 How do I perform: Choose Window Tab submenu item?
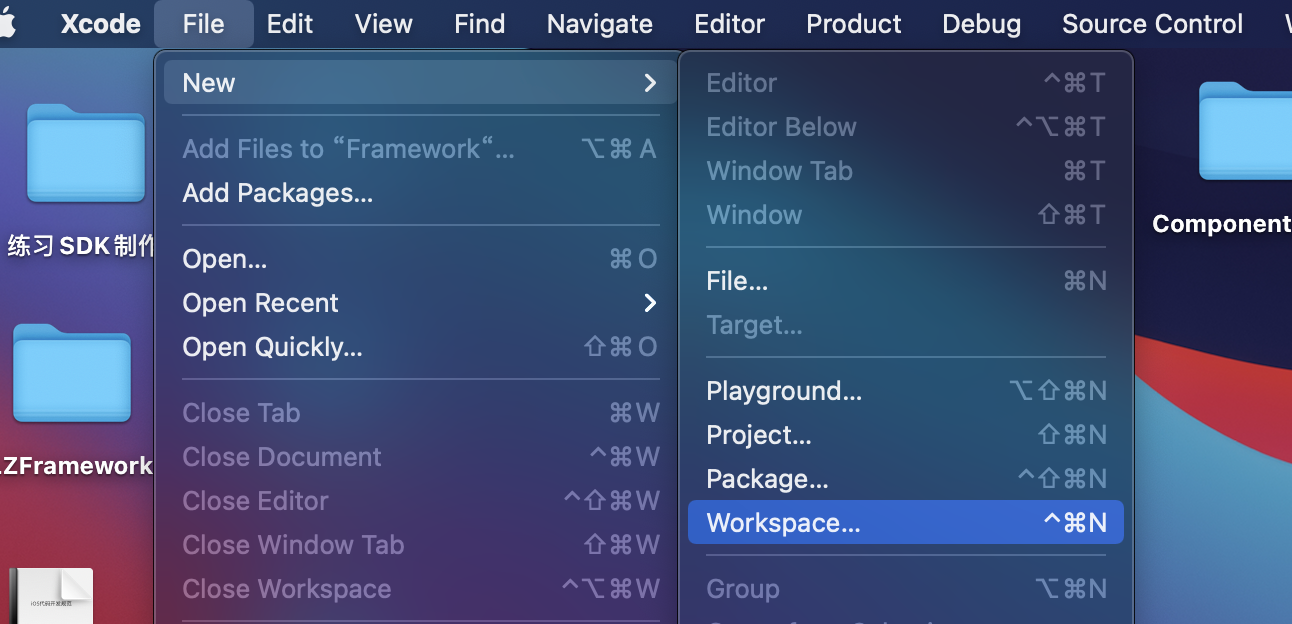coord(906,171)
